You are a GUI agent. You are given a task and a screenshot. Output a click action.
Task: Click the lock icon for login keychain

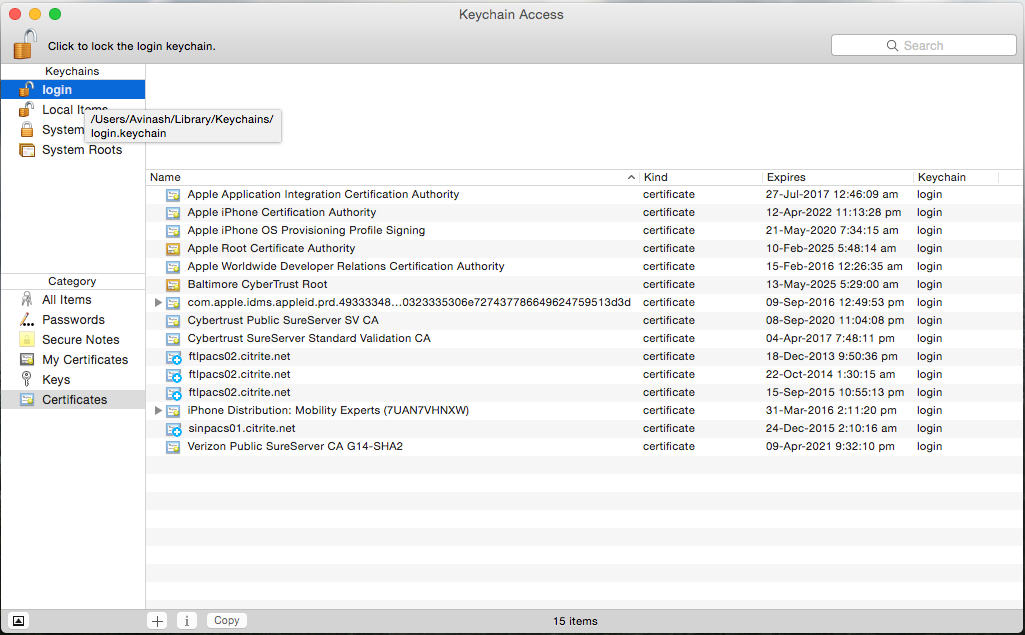25,44
